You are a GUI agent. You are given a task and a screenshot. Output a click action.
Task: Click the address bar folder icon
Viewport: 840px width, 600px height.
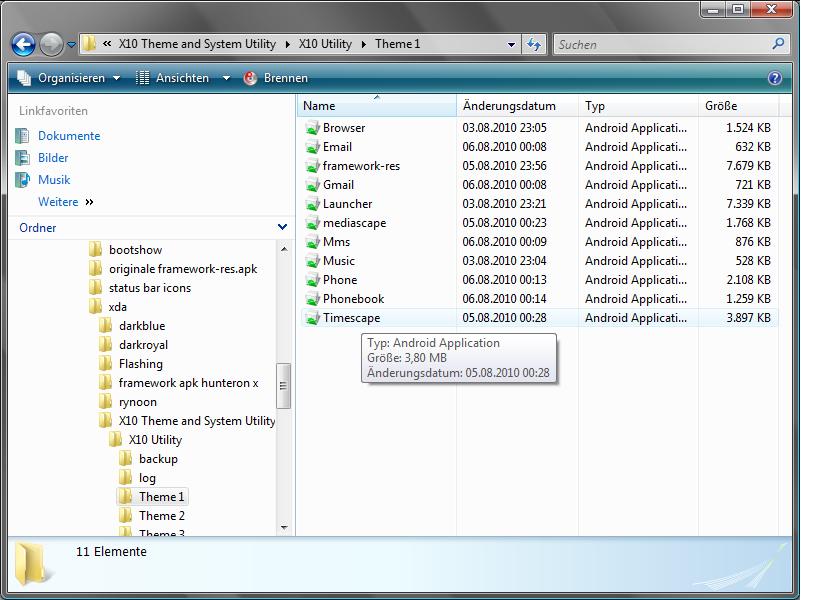pyautogui.click(x=89, y=43)
